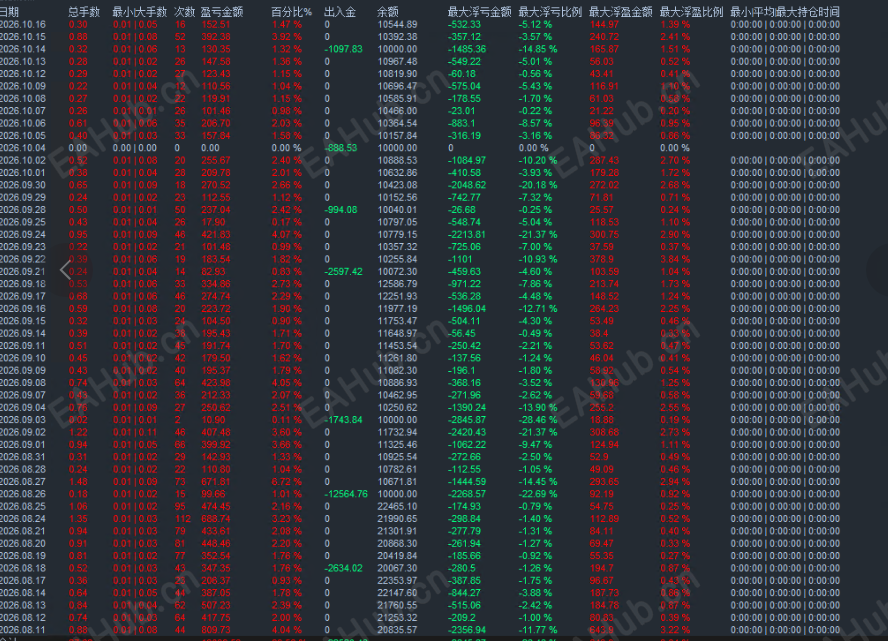The image size is (888, 641).
Task: Select the 2026.09.03 date row
Action: 420,420
